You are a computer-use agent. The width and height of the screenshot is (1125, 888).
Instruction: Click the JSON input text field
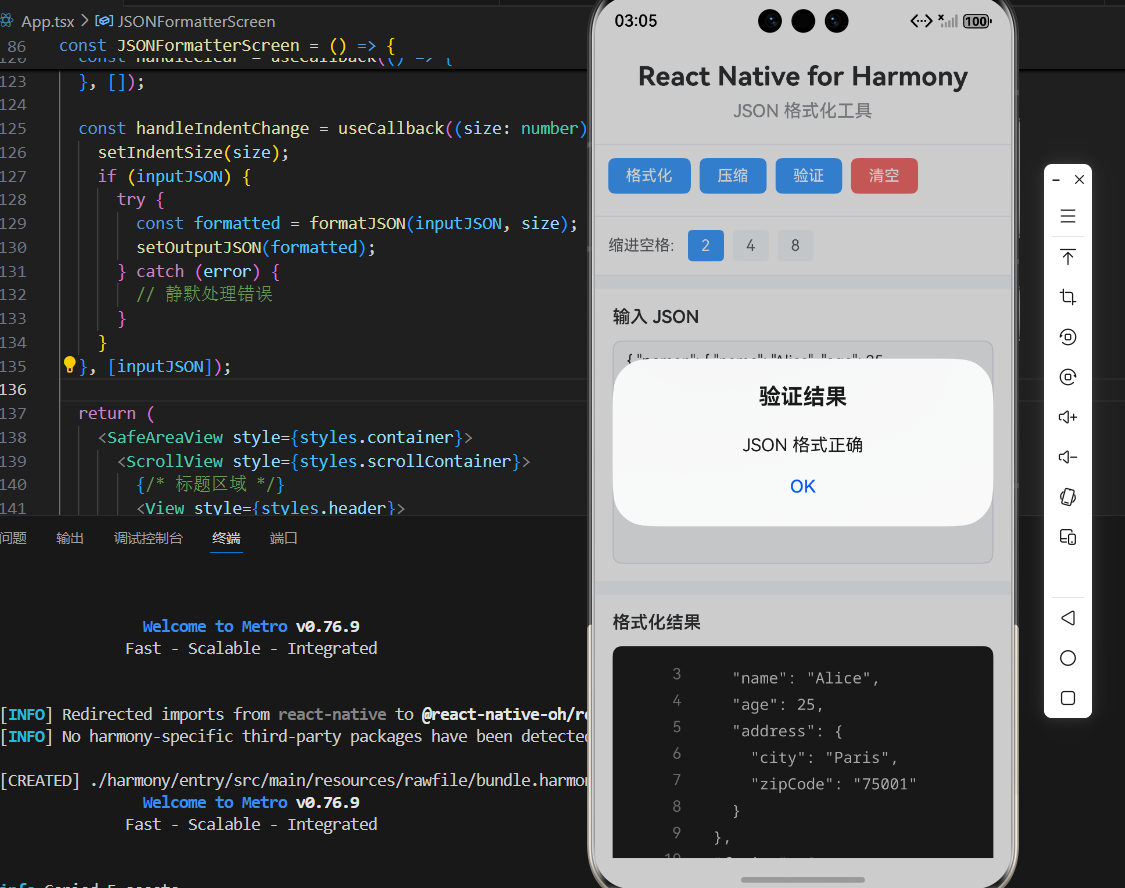(x=802, y=452)
